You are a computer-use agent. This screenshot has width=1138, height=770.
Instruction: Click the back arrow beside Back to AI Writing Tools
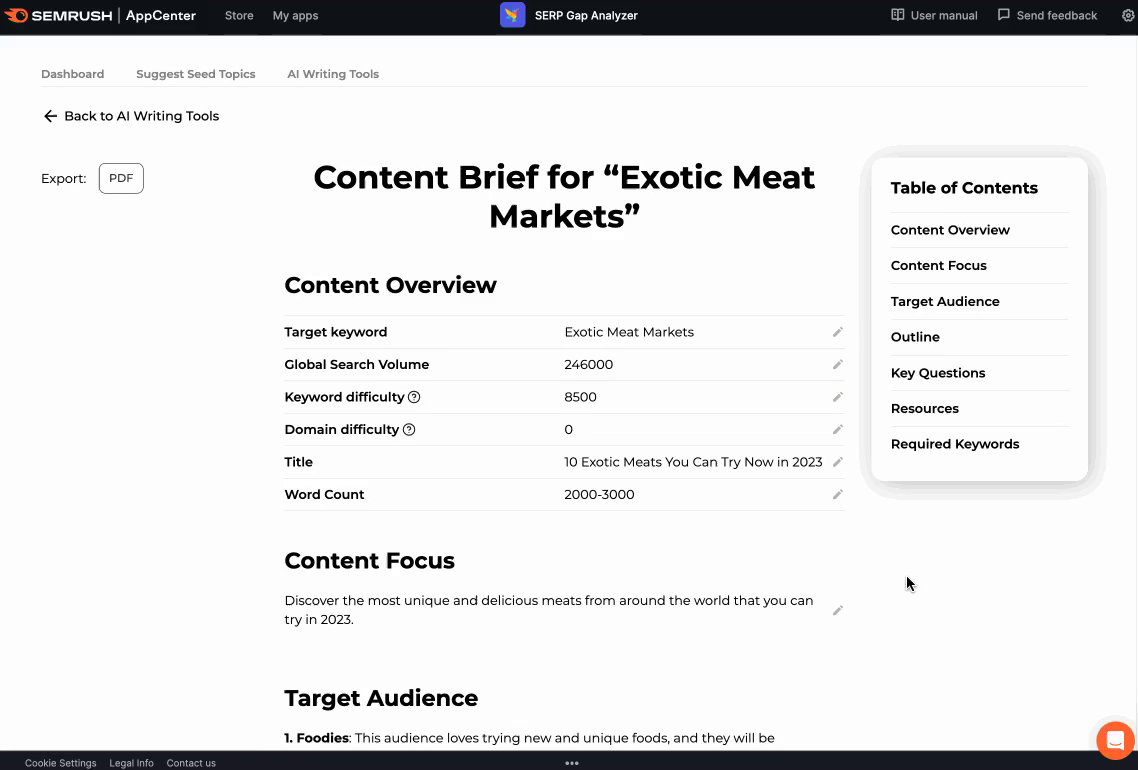(50, 116)
